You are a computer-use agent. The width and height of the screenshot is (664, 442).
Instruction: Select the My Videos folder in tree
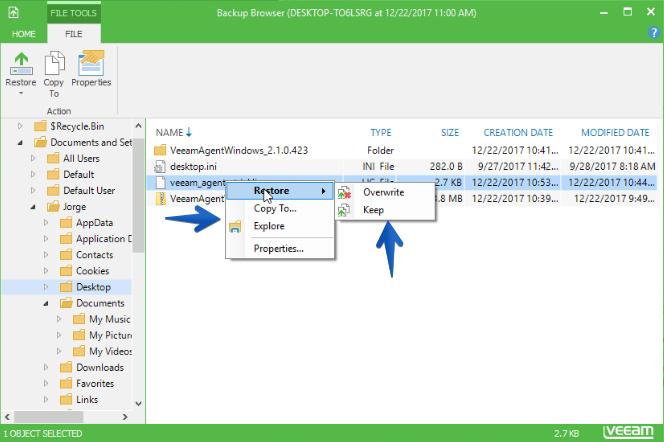tap(111, 351)
